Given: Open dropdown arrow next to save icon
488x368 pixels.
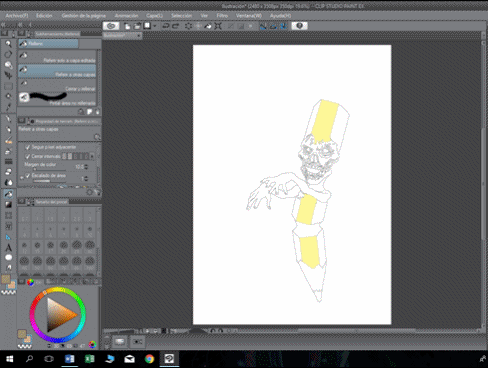Looking at the screenshot, I should tap(155, 26).
